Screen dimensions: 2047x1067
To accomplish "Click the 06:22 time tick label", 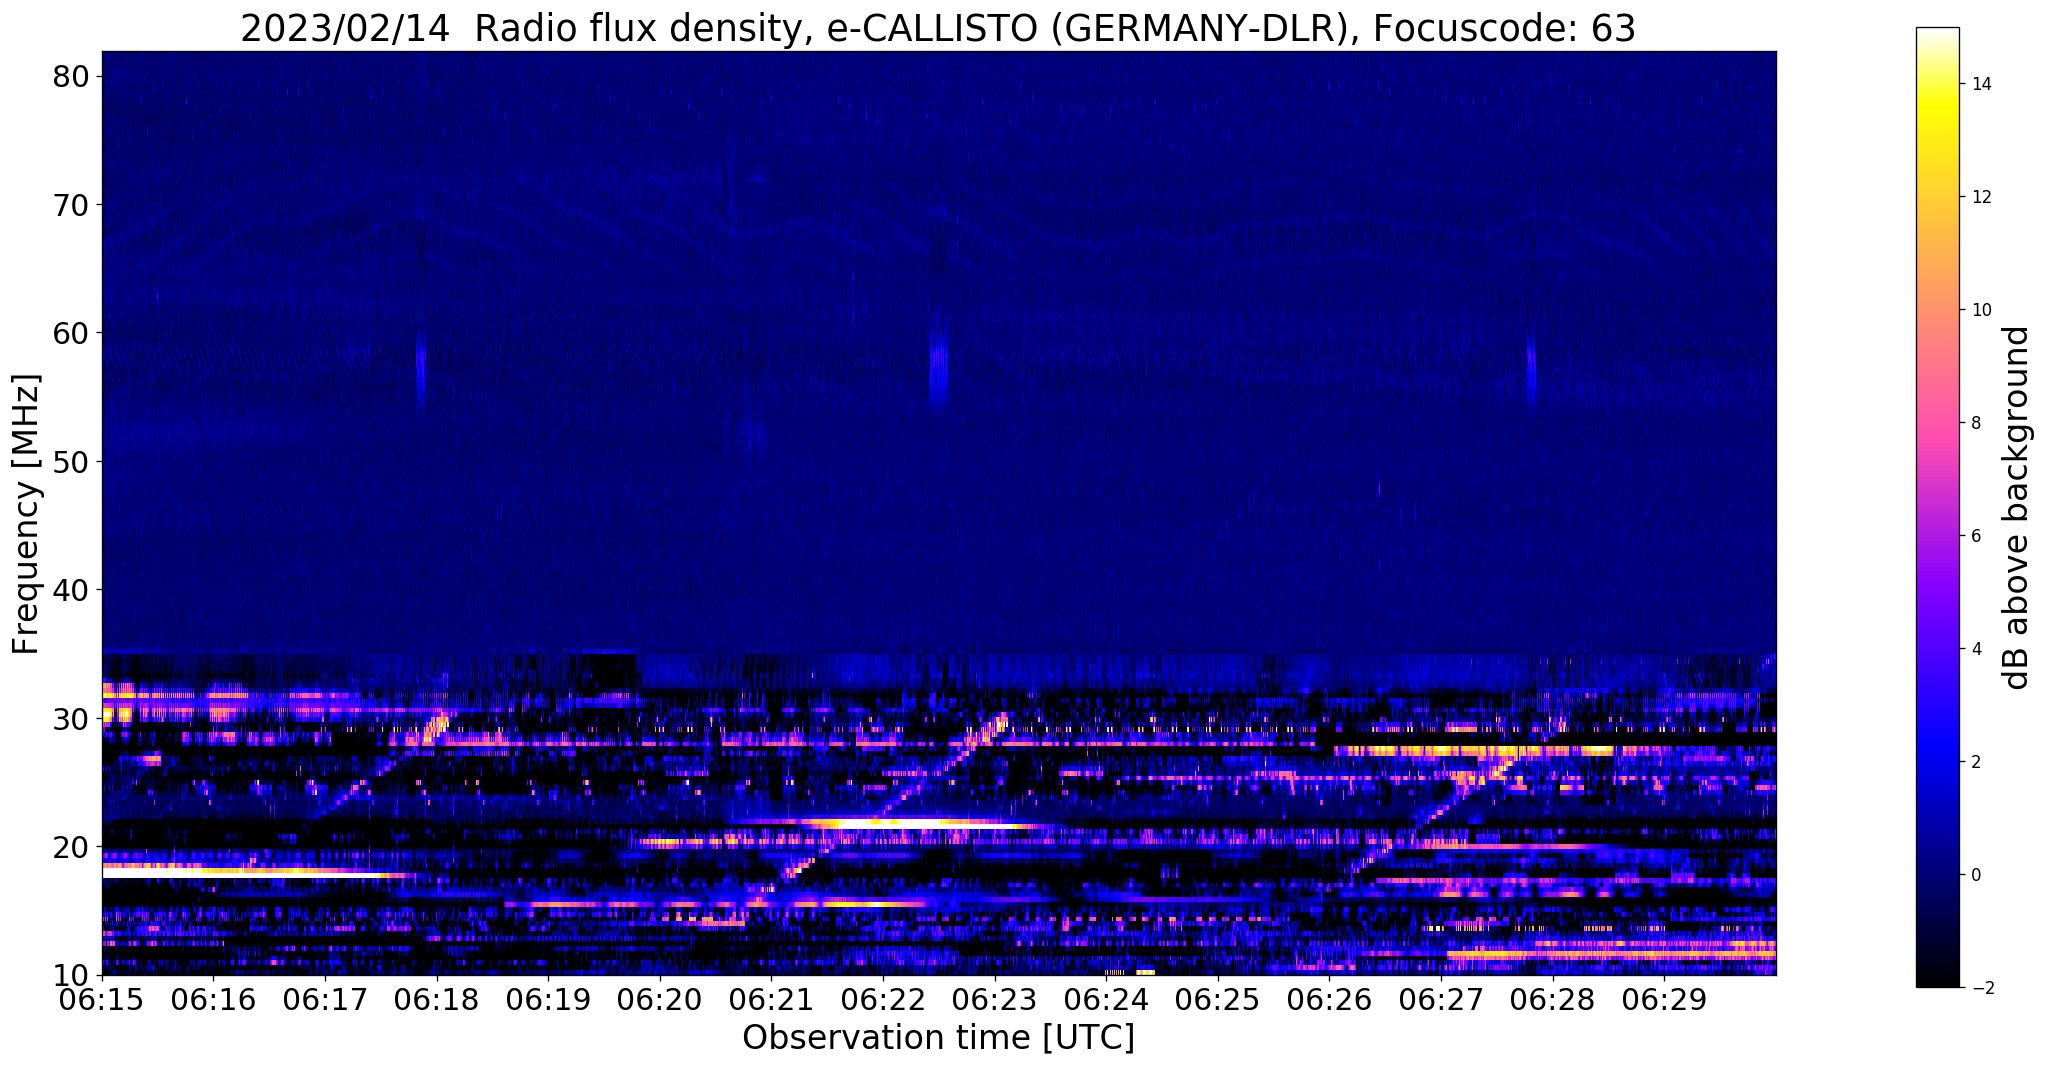I will [883, 999].
